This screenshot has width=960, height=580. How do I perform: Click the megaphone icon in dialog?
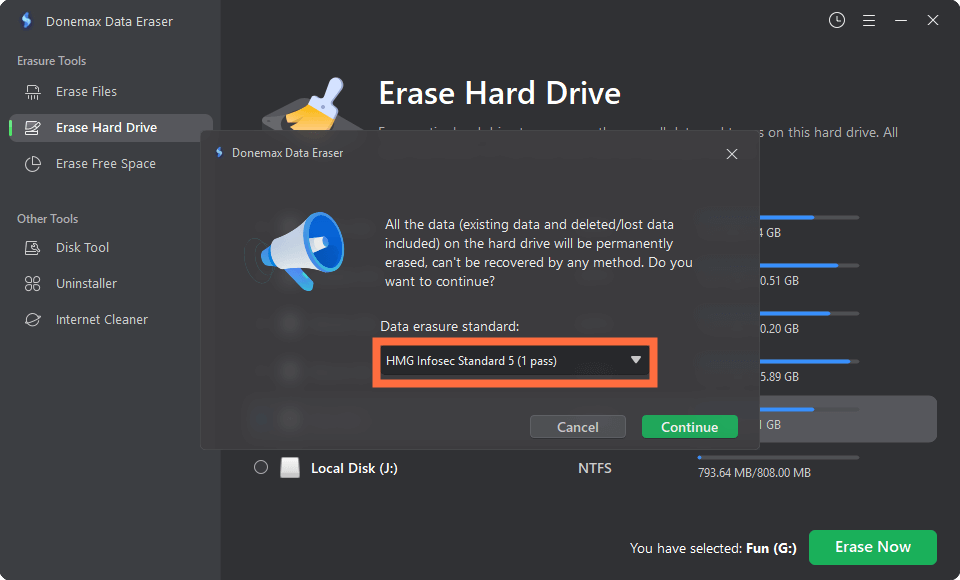pos(295,250)
